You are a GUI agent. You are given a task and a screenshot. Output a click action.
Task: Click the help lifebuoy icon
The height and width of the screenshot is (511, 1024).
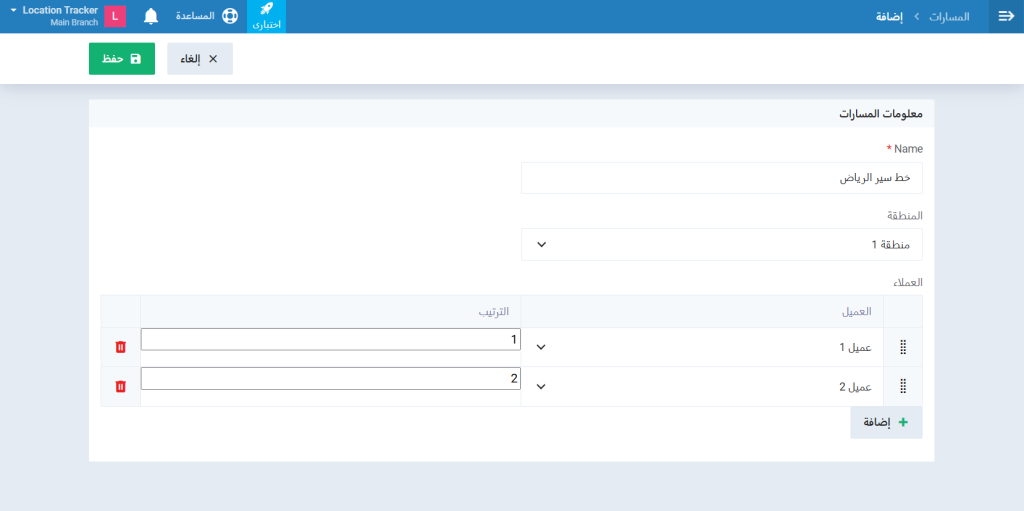coord(230,16)
